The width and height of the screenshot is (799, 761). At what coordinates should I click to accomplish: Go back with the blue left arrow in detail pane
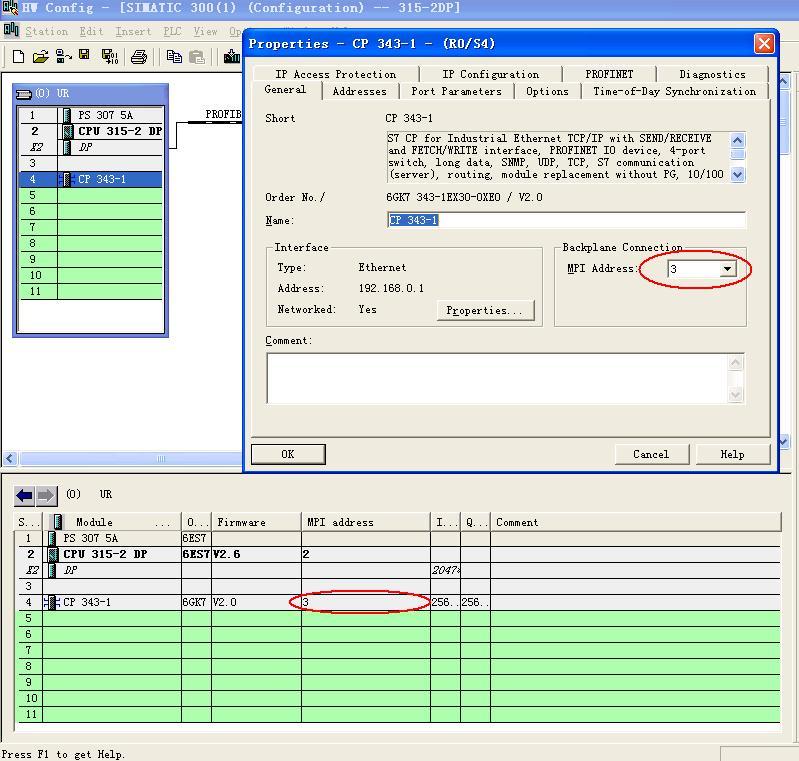click(24, 495)
